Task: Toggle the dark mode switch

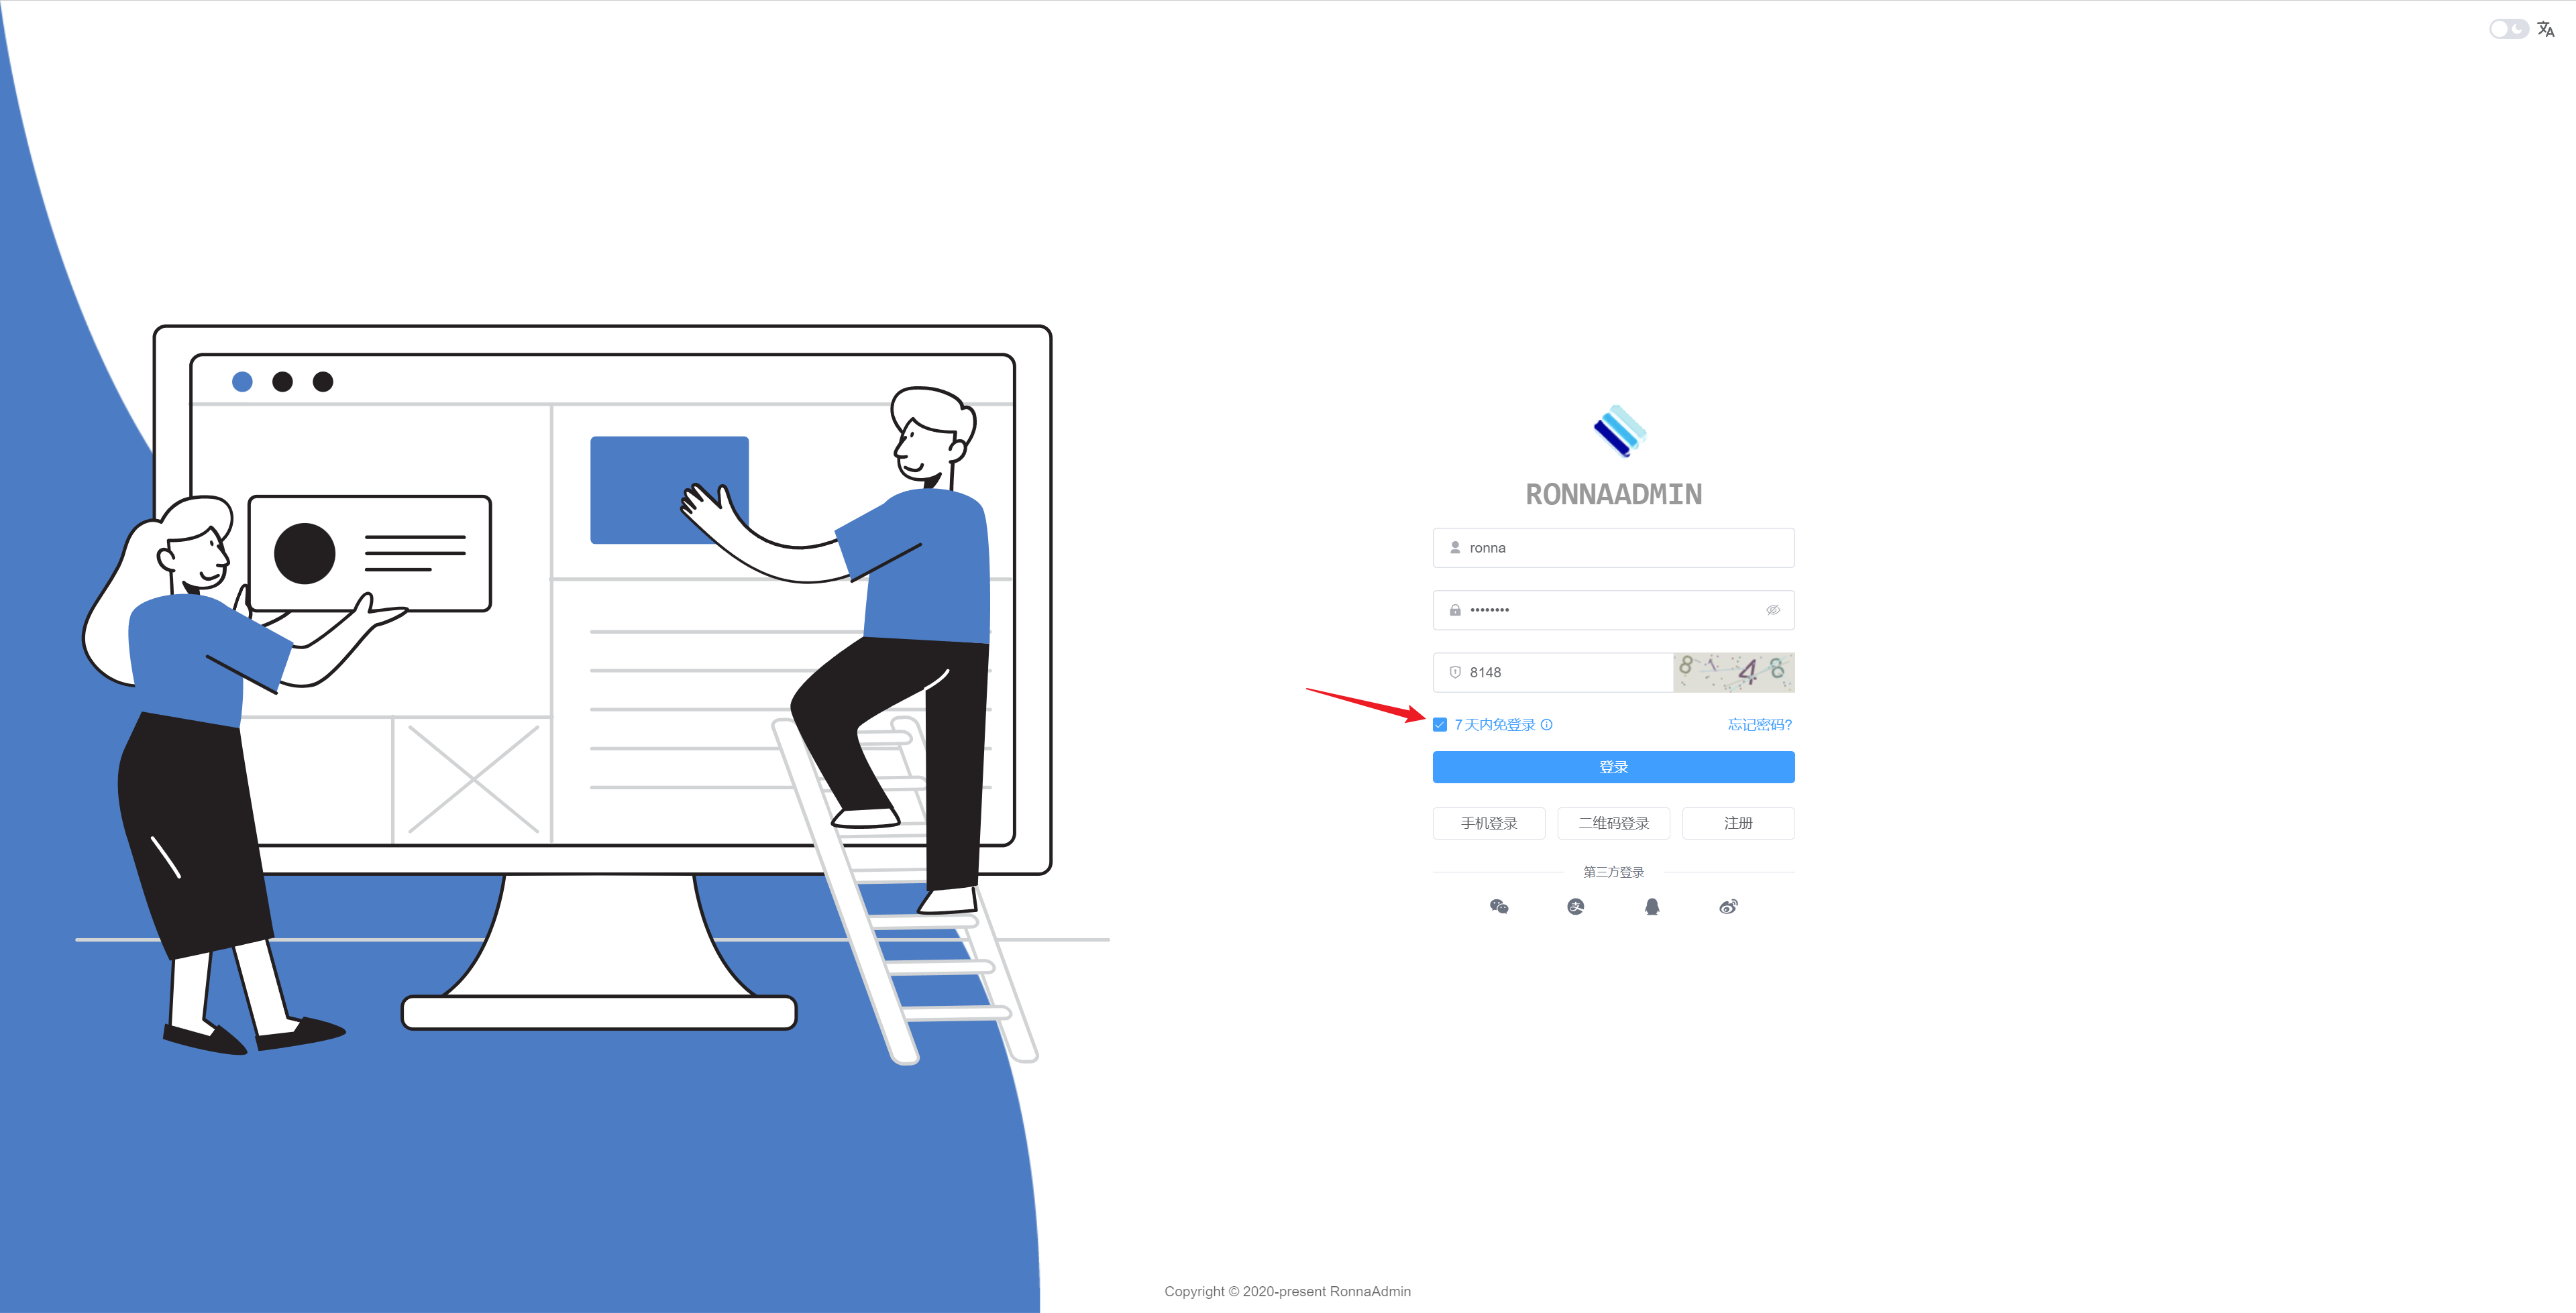Action: coord(2508,29)
